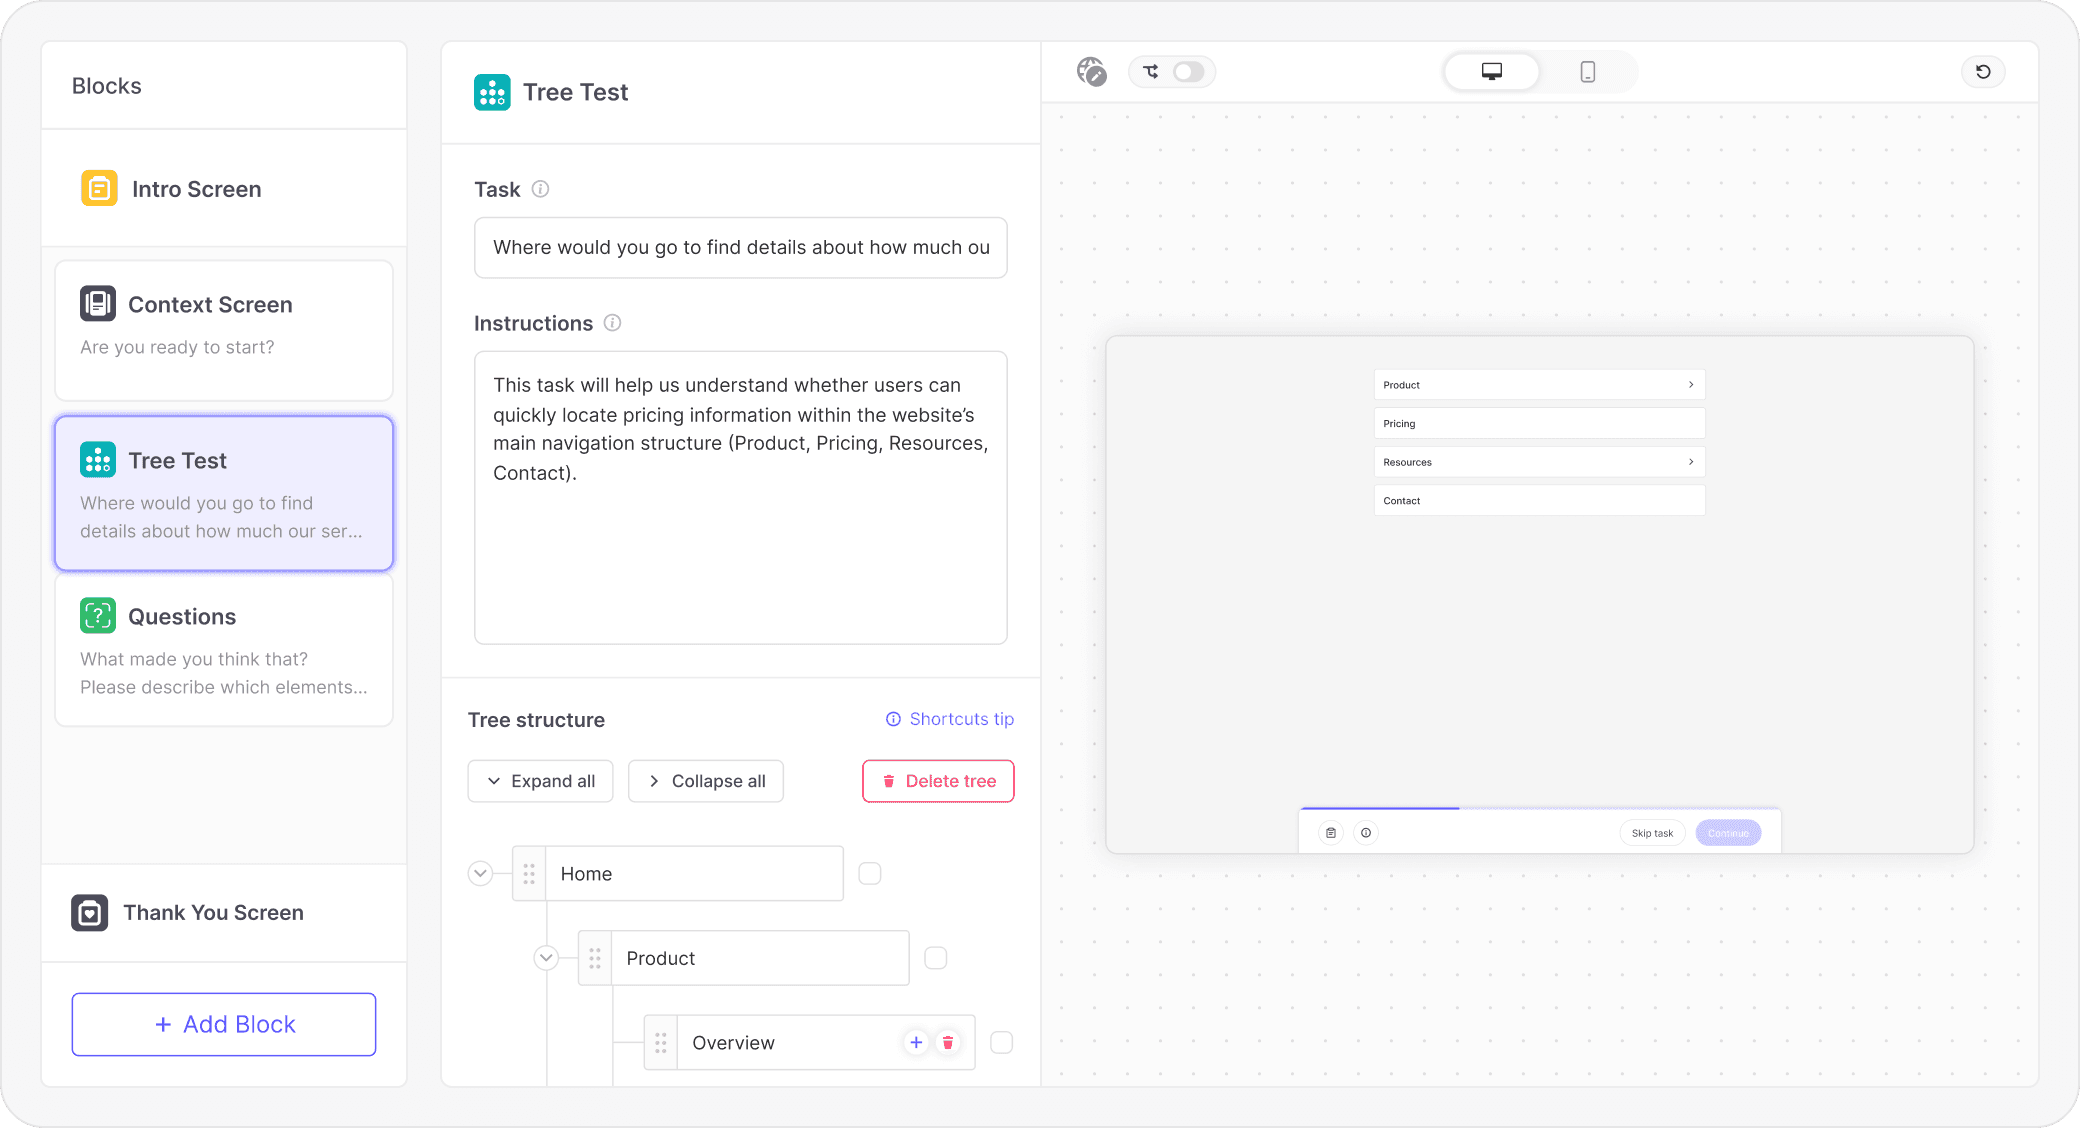This screenshot has width=2080, height=1128.
Task: Collapse the Home tree node chevron
Action: pos(481,873)
